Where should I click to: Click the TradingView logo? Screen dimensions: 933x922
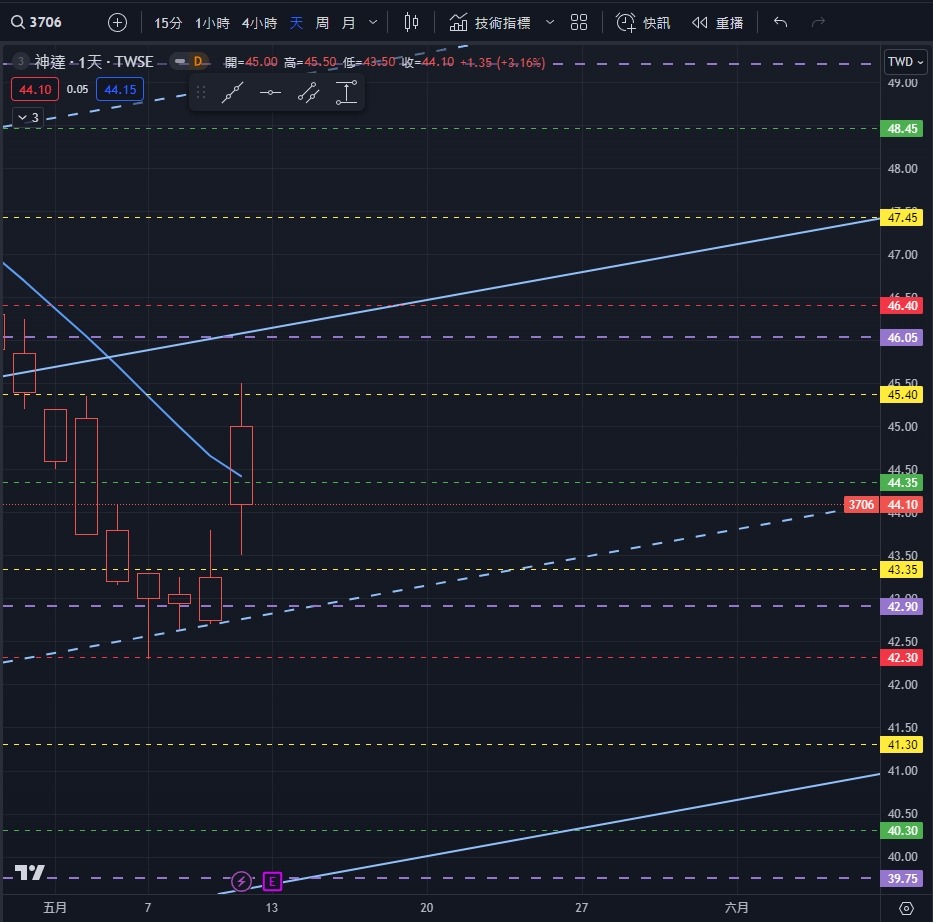tap(30, 873)
